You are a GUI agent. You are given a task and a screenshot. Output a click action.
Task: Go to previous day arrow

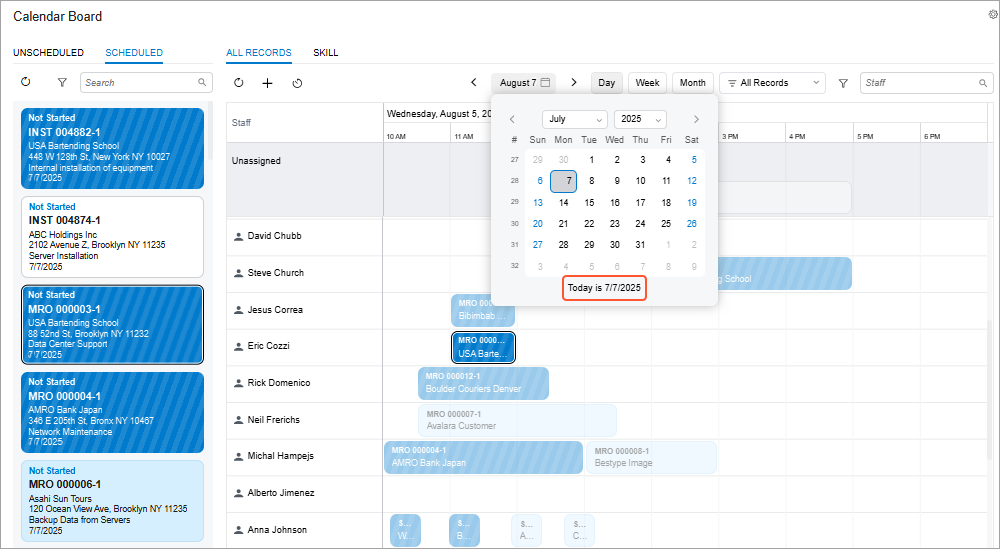[x=474, y=82]
